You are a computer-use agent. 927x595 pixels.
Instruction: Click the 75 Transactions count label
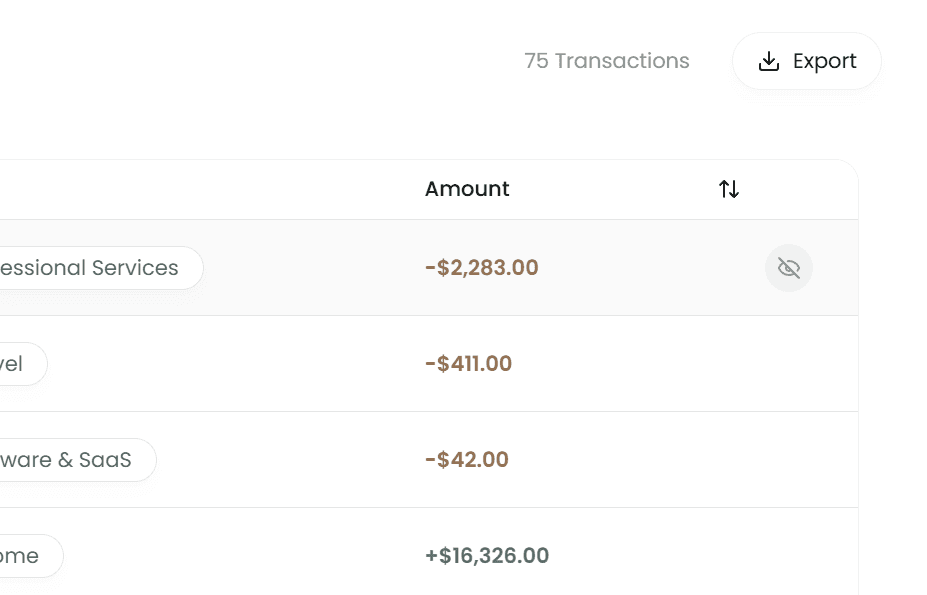606,61
